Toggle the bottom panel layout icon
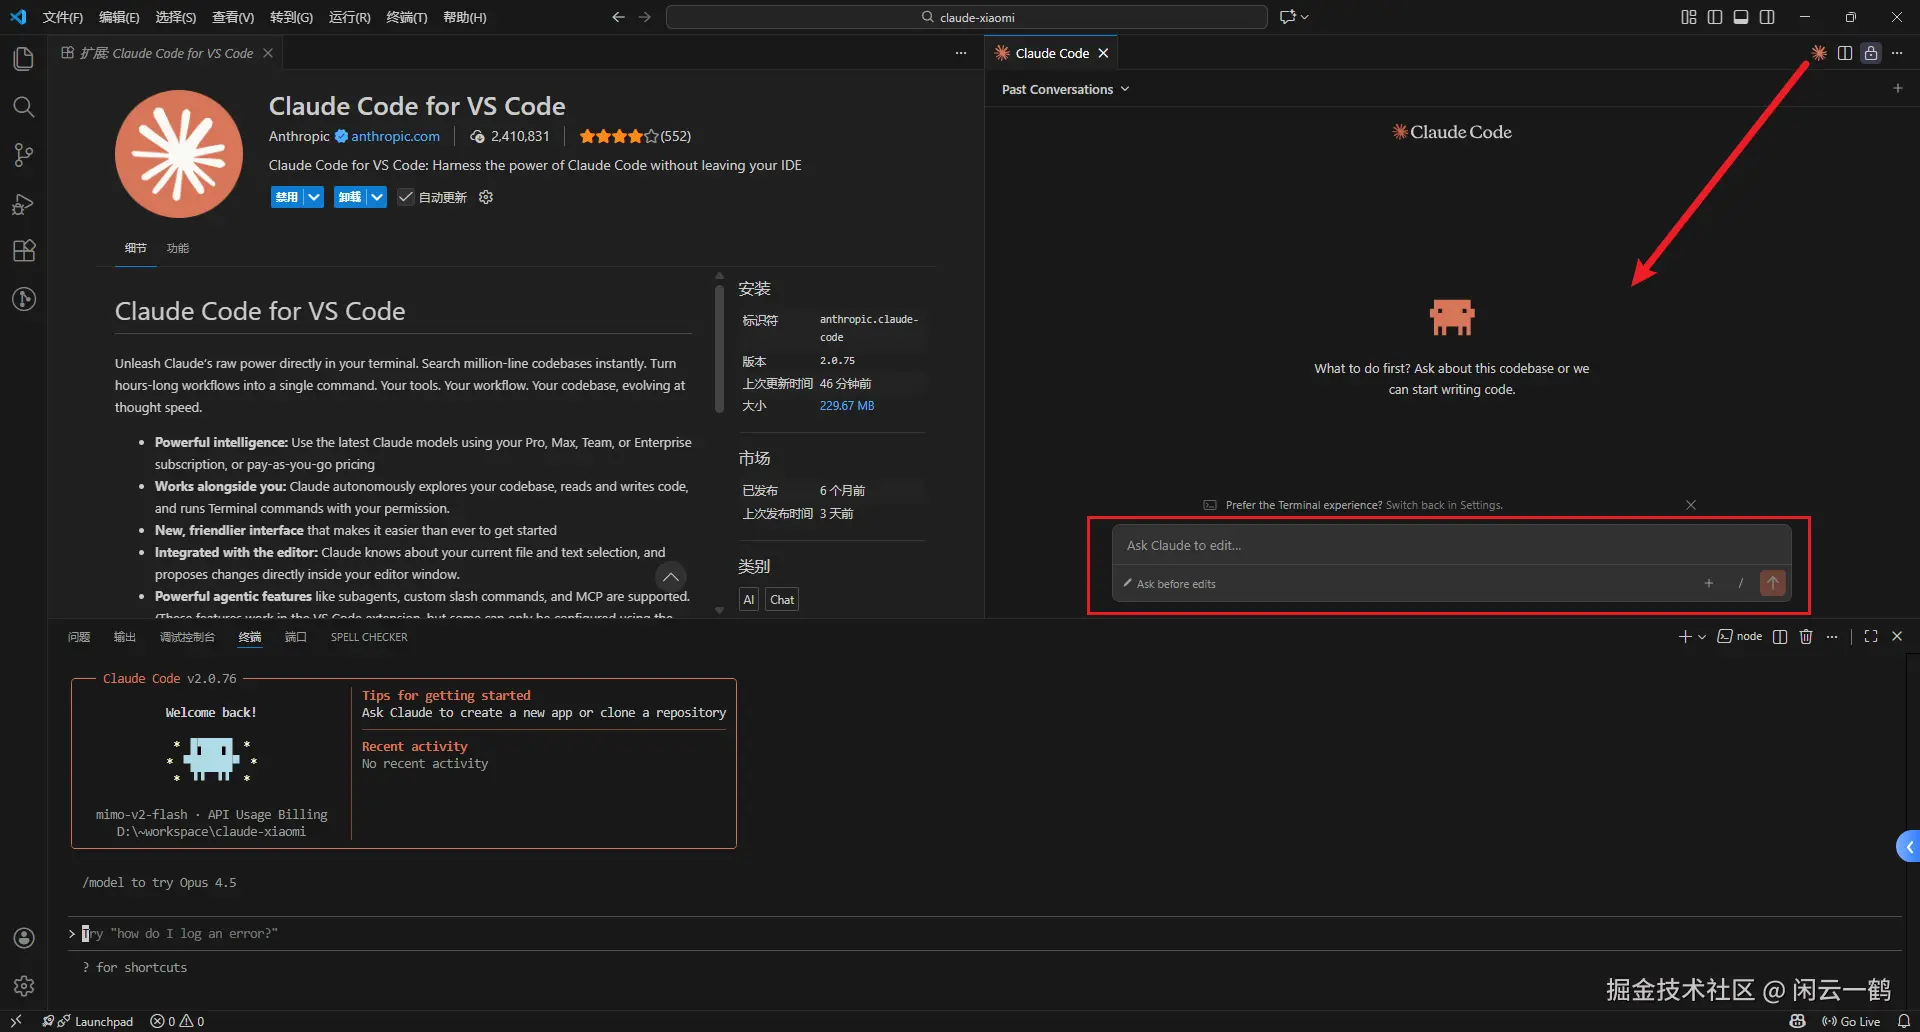The width and height of the screenshot is (1920, 1032). click(1741, 17)
